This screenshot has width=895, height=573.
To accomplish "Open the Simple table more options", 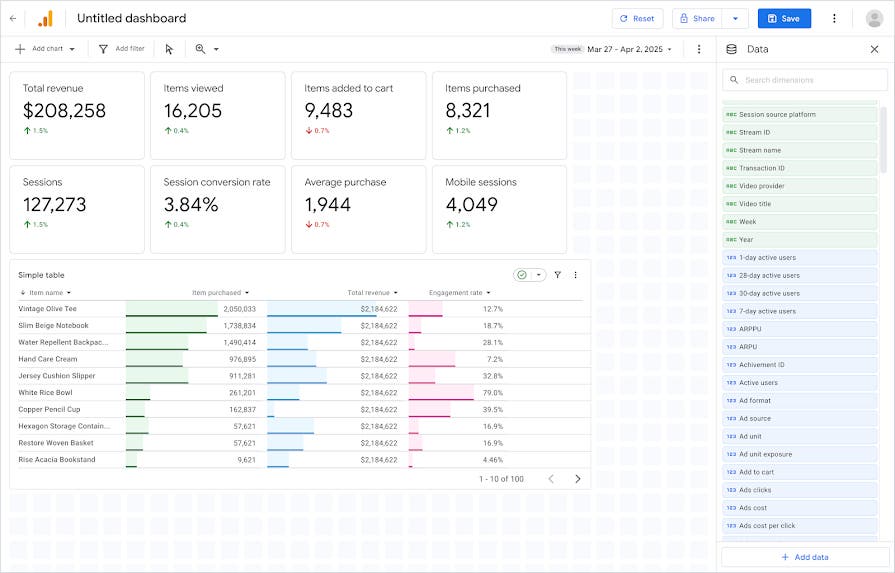I will click(x=575, y=275).
